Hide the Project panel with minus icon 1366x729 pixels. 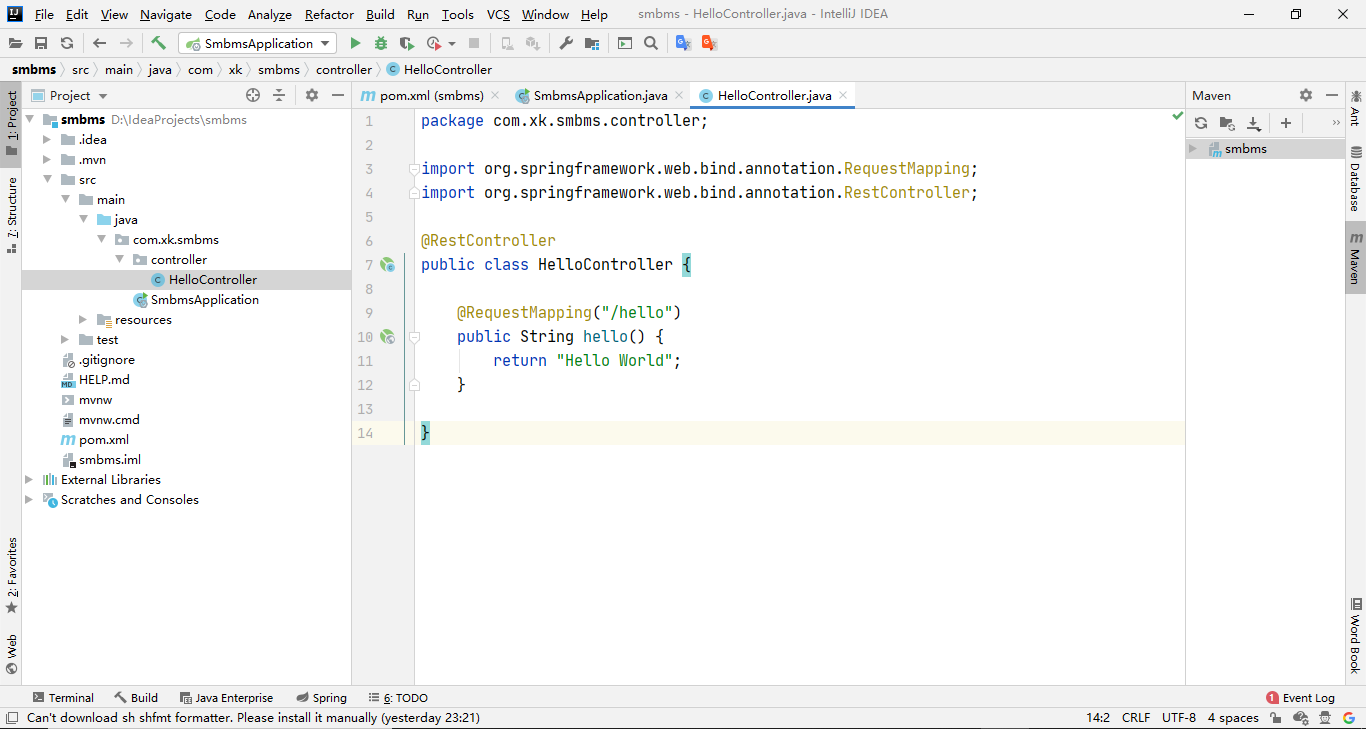[338, 95]
